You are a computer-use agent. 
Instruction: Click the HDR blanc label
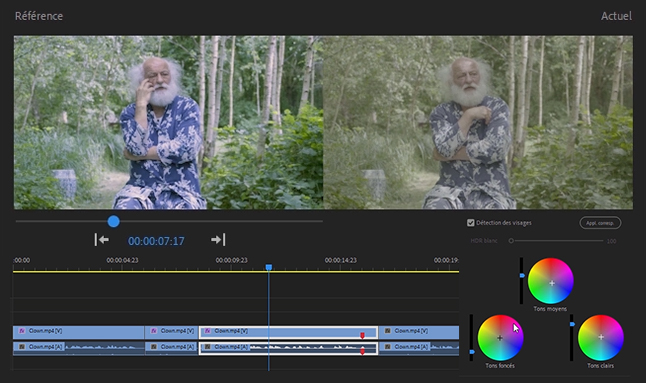[484, 241]
